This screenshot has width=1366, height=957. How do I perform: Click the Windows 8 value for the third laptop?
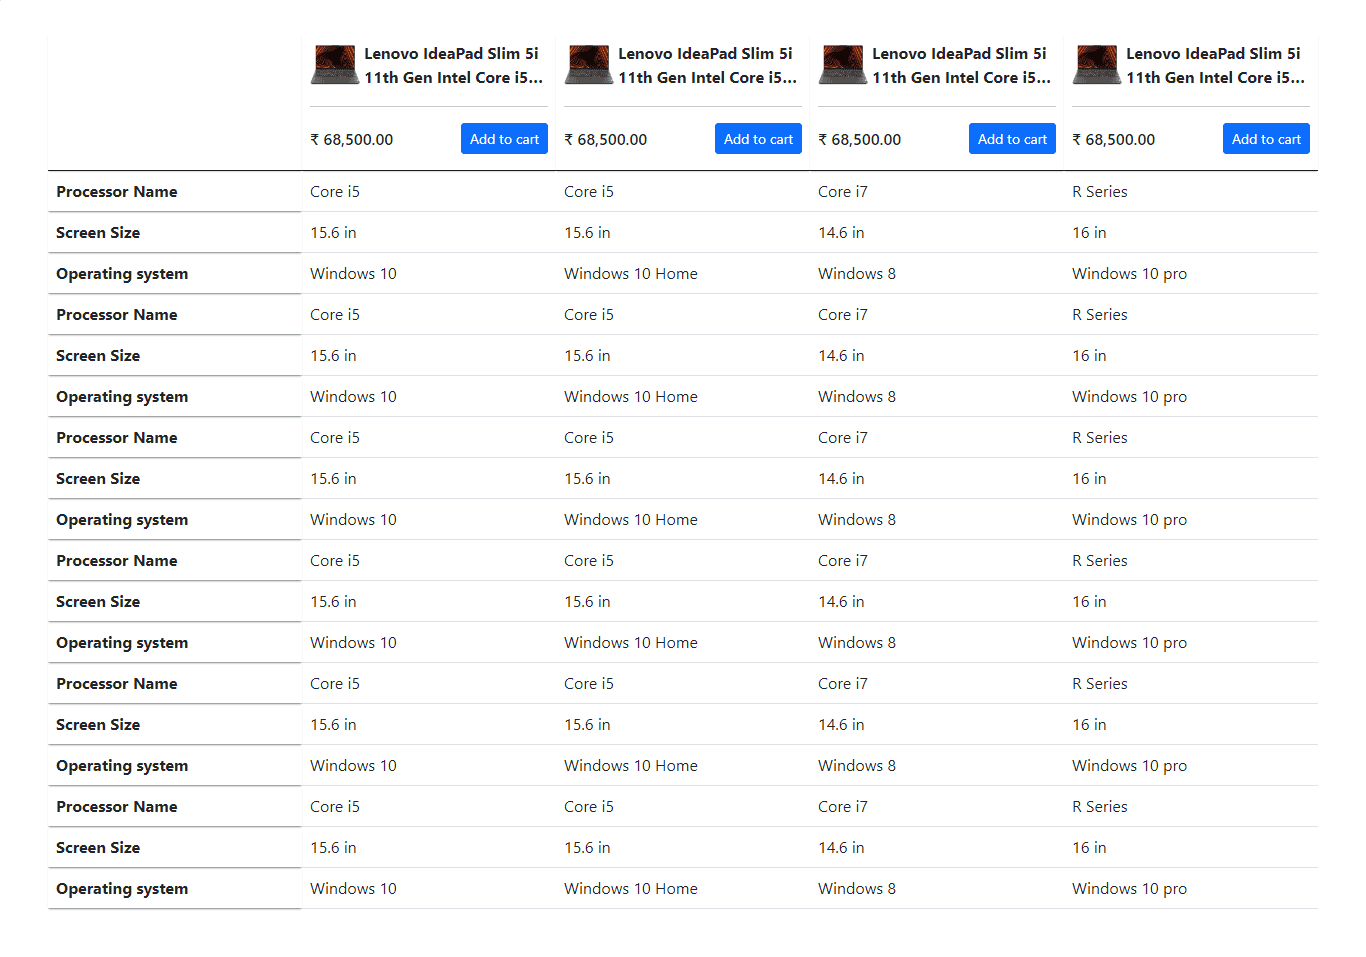(857, 273)
